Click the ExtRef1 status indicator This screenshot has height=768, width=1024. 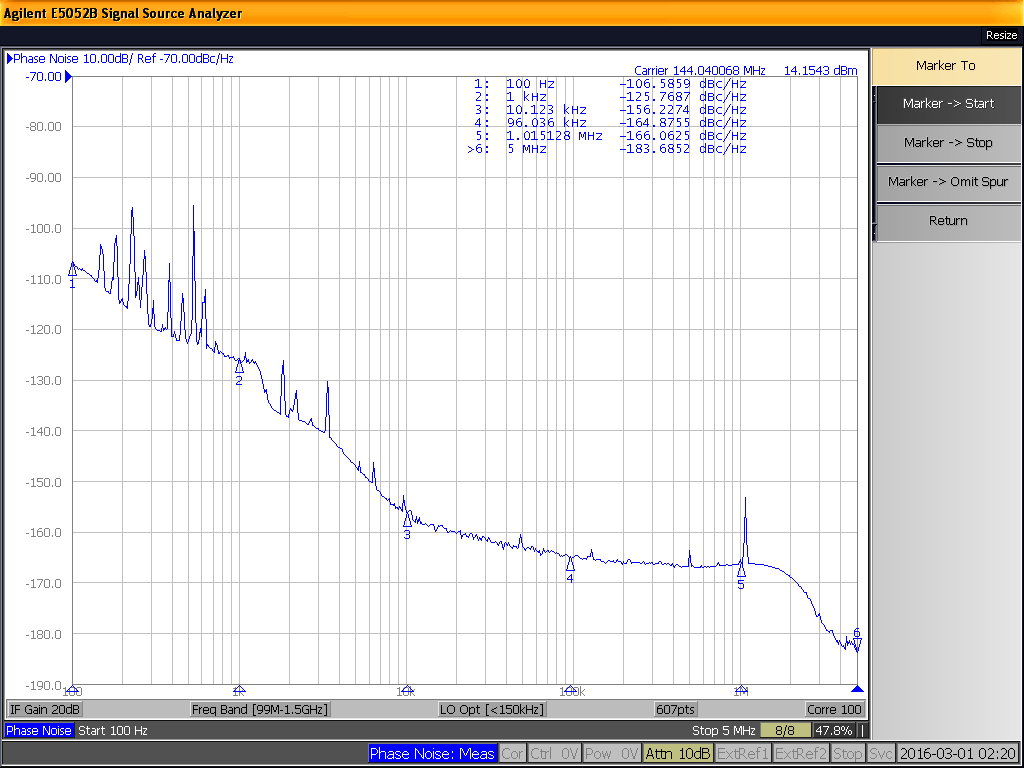(x=743, y=754)
